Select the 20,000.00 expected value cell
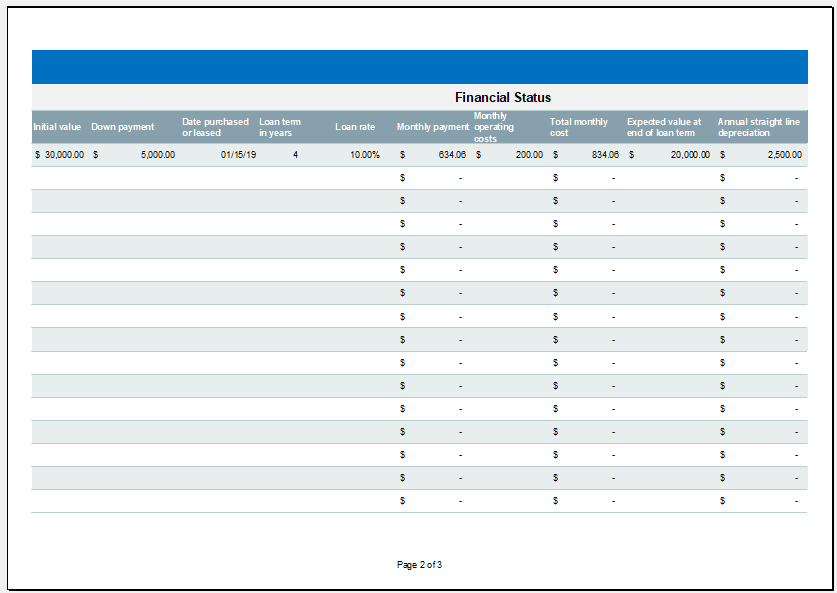The width and height of the screenshot is (837, 593). point(669,155)
